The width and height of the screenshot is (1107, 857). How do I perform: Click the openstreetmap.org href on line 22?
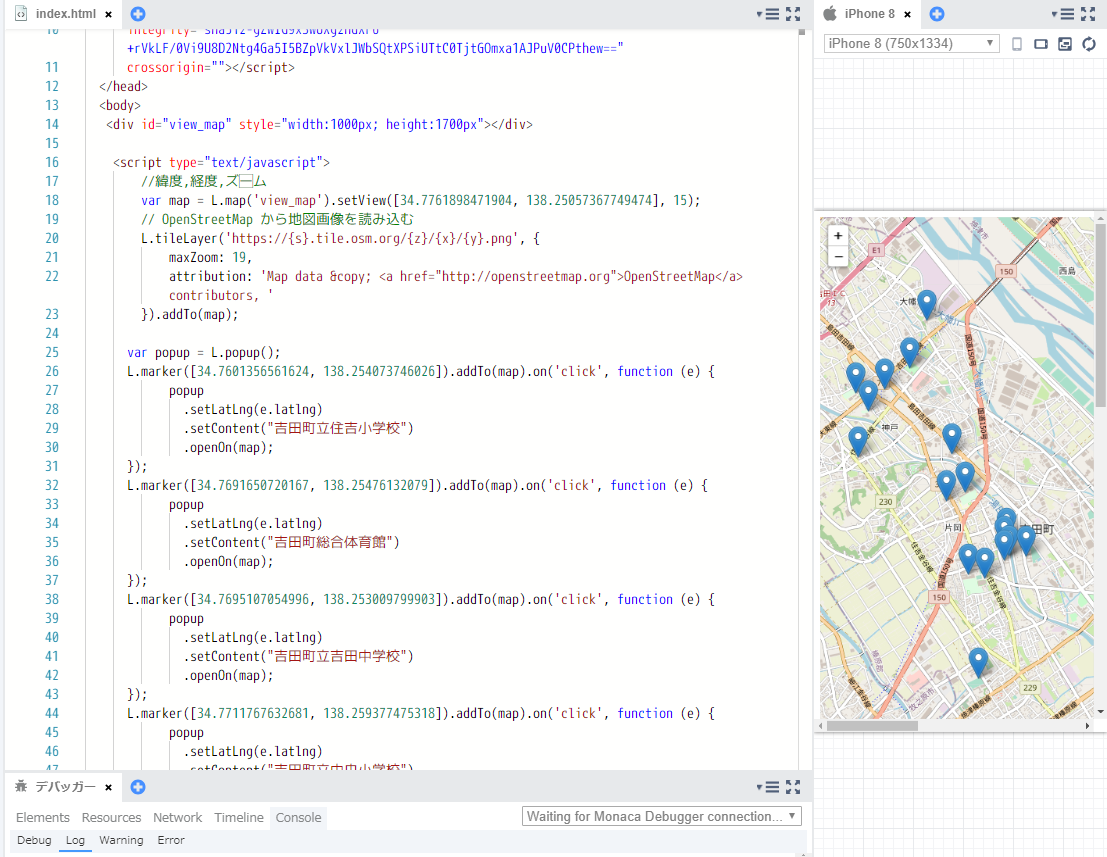pos(529,277)
